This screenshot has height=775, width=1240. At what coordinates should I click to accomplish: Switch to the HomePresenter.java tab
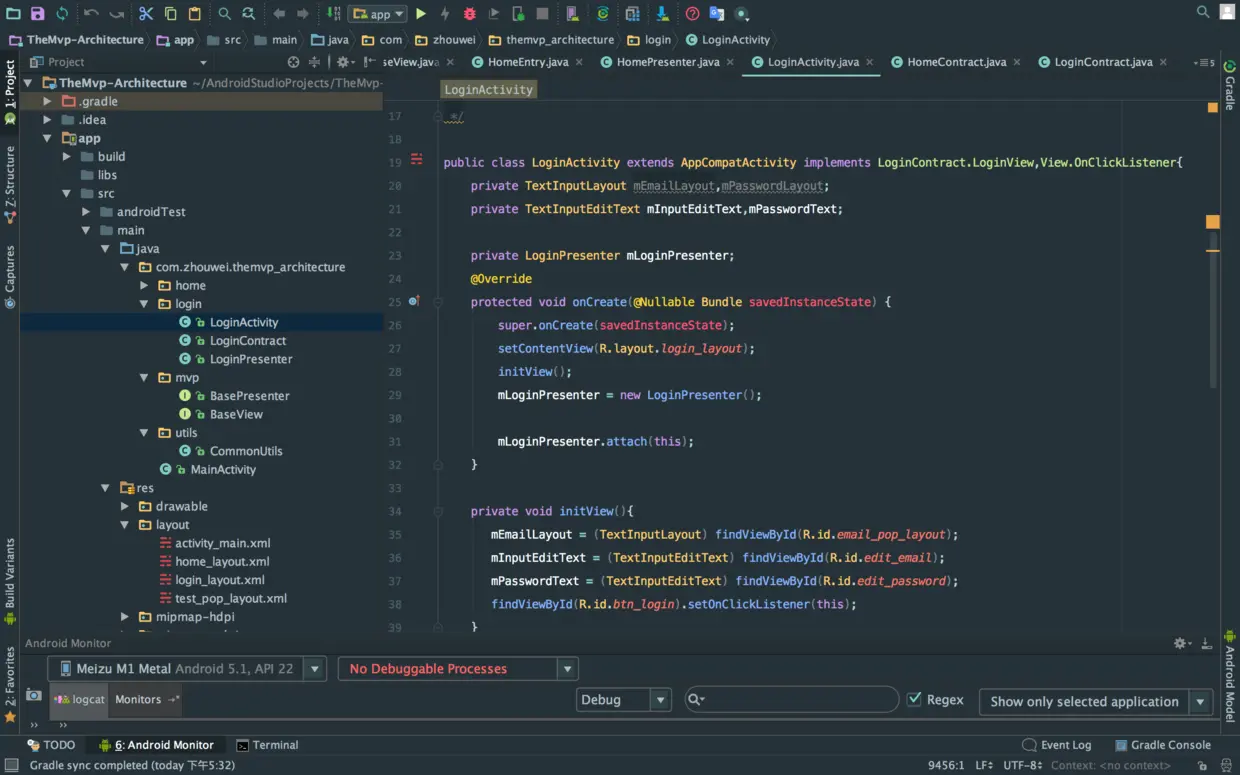667,62
